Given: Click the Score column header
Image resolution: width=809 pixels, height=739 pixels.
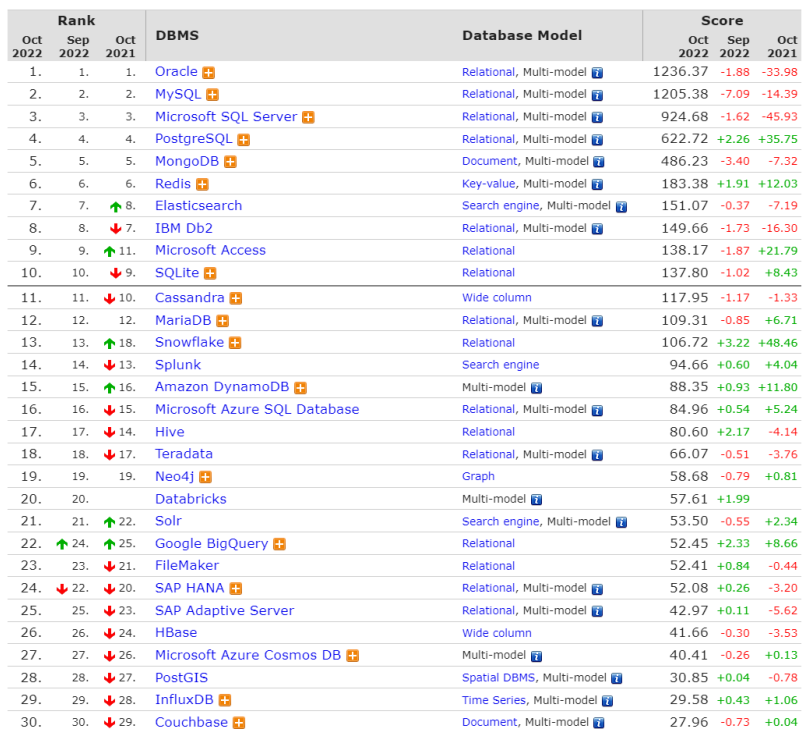Looking at the screenshot, I should 722,21.
